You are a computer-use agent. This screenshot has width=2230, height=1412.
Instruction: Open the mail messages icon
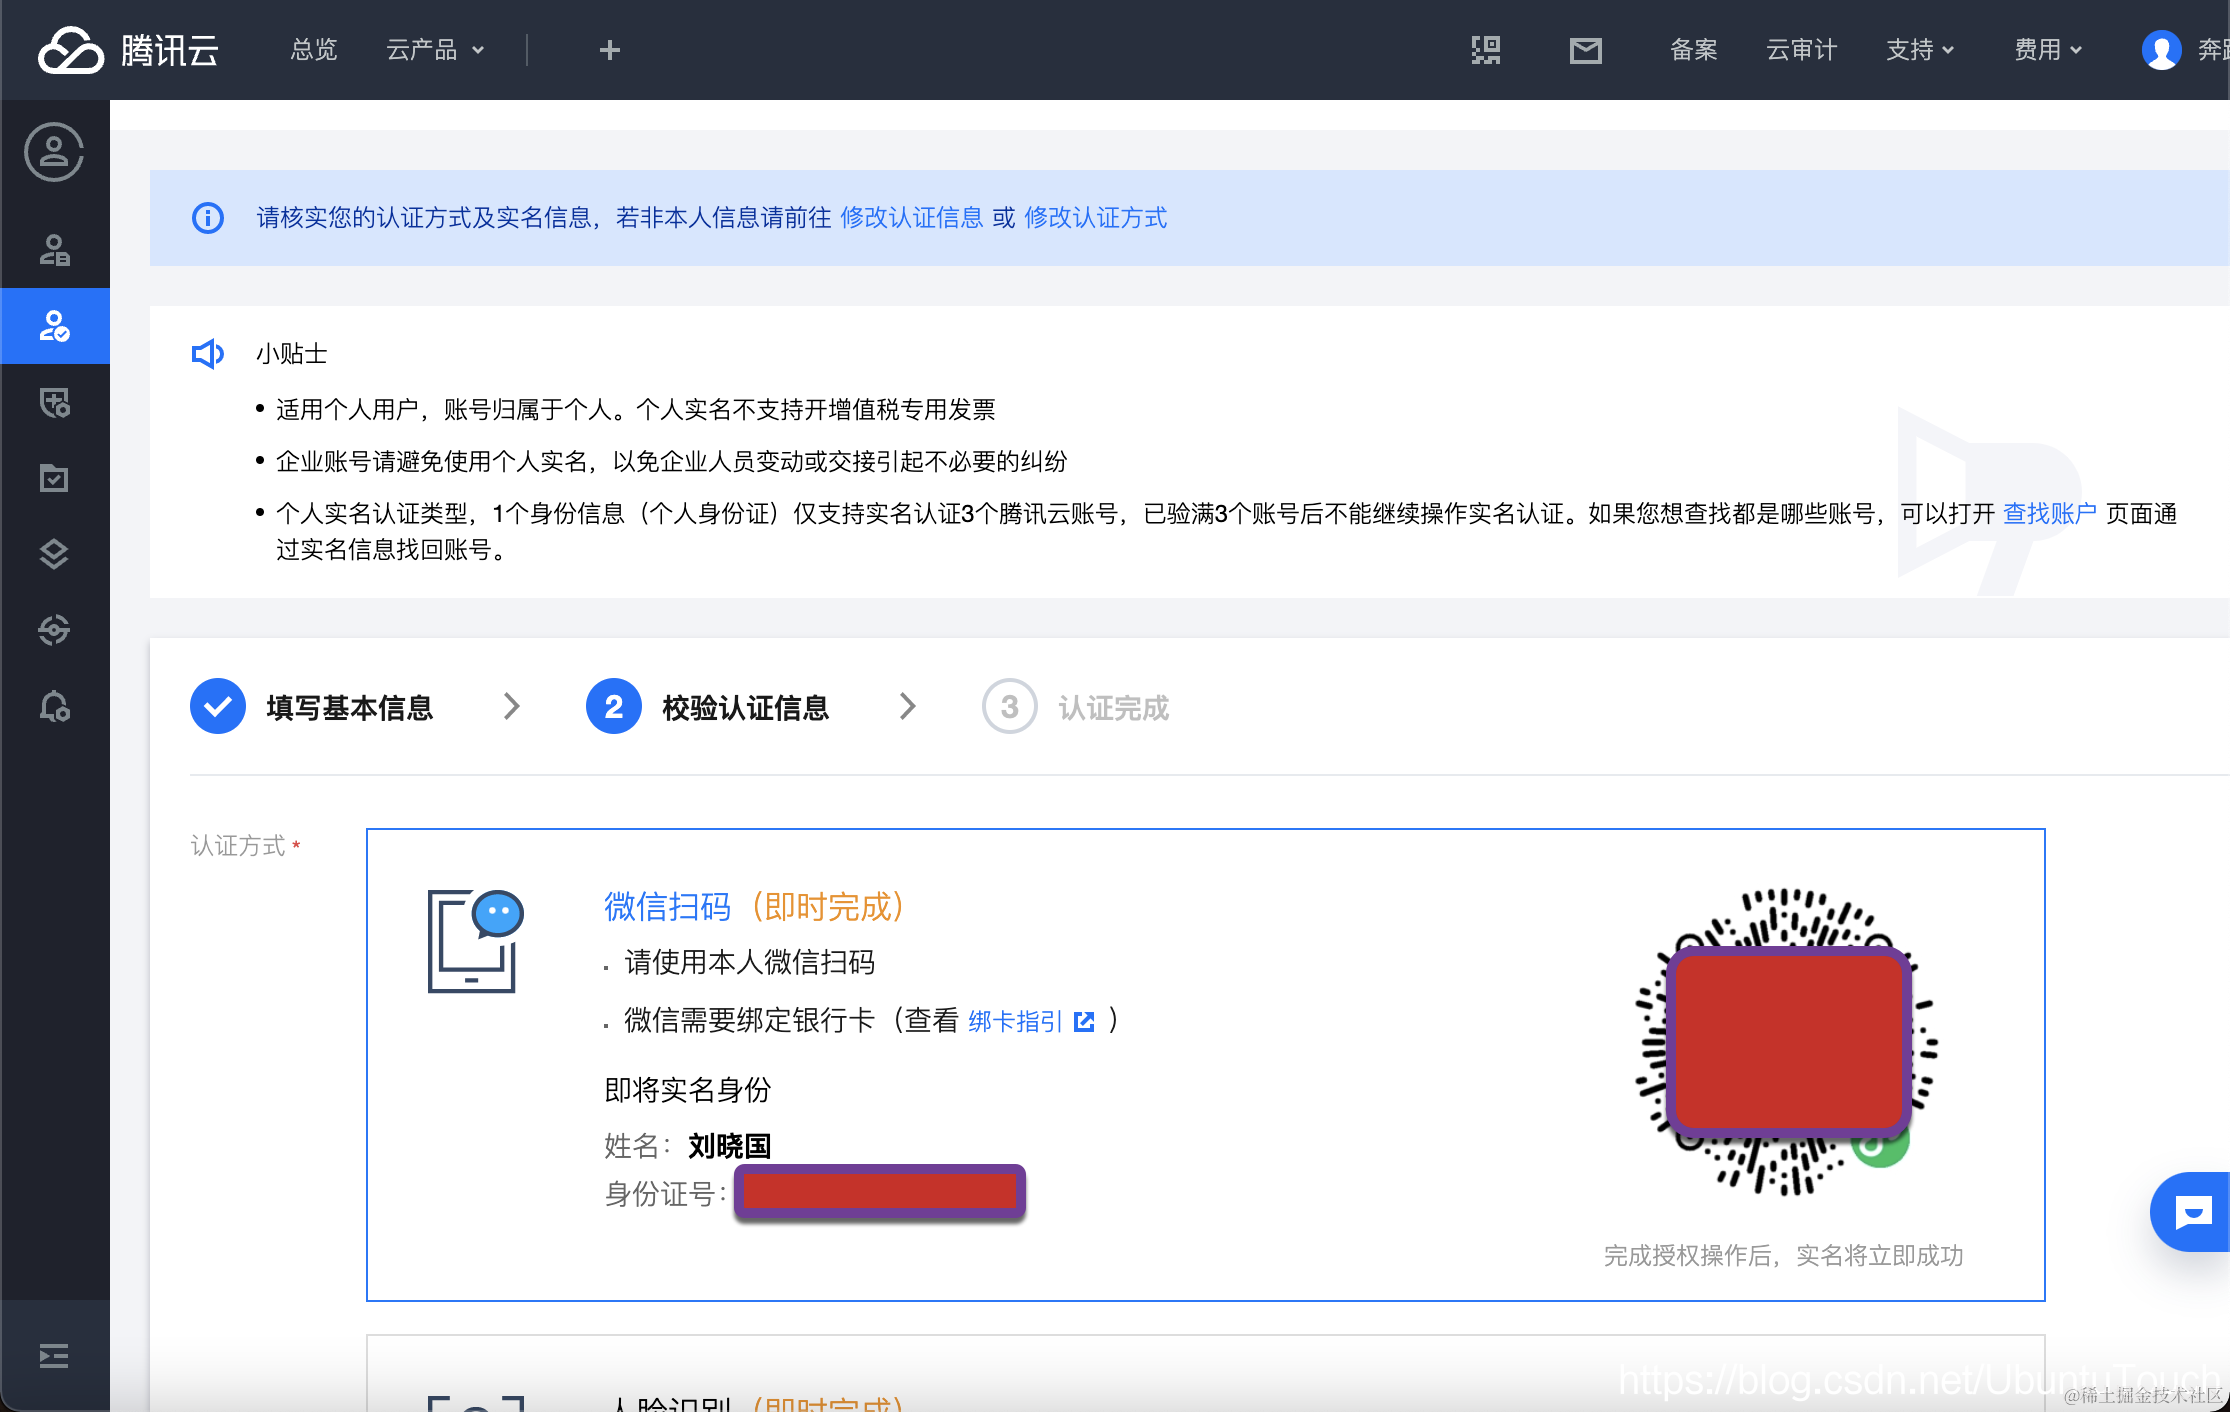pos(1585,50)
